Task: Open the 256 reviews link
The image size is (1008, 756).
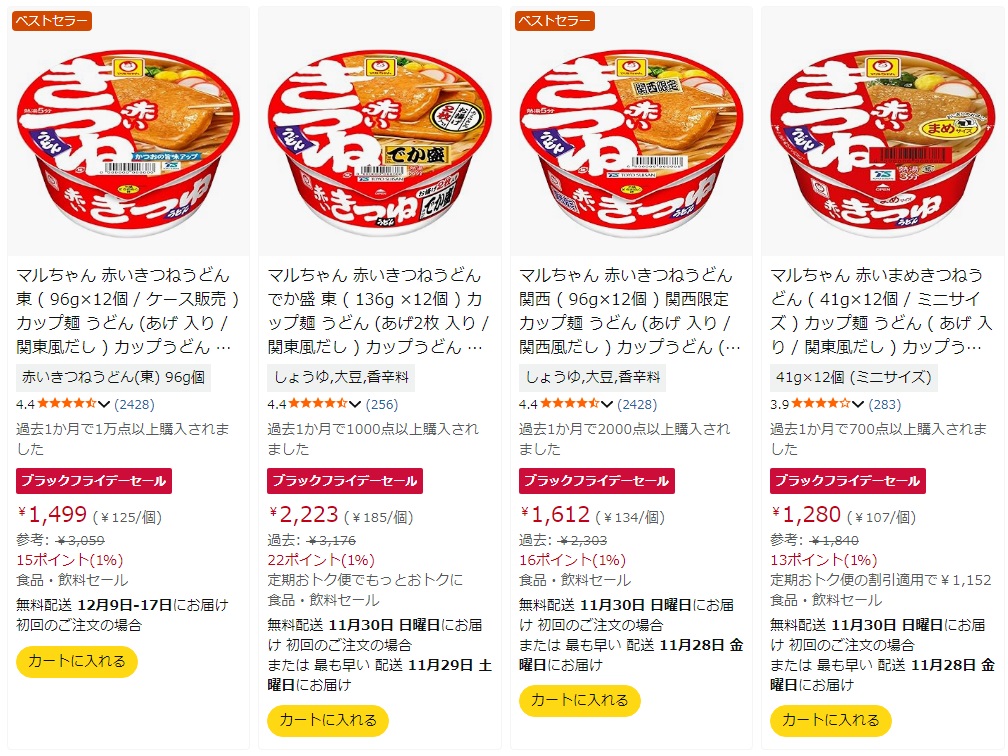Action: click(382, 404)
